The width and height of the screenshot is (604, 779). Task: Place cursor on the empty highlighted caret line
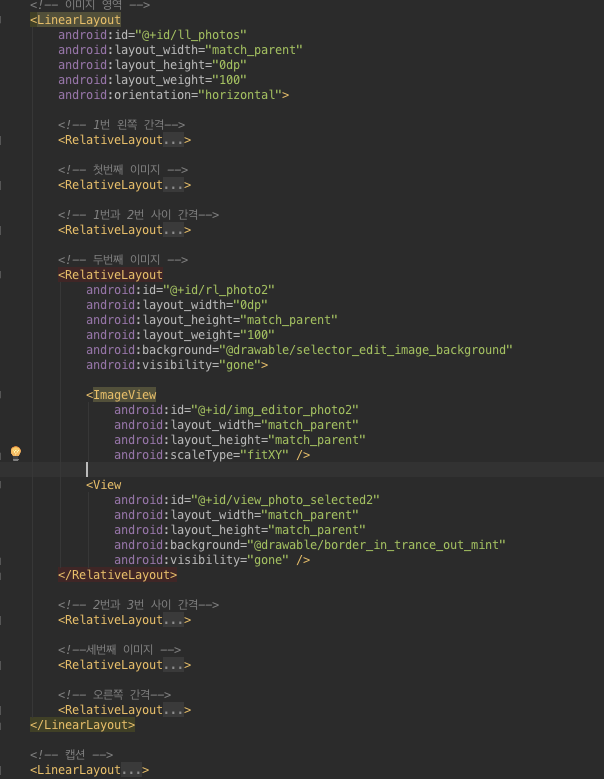pos(302,469)
